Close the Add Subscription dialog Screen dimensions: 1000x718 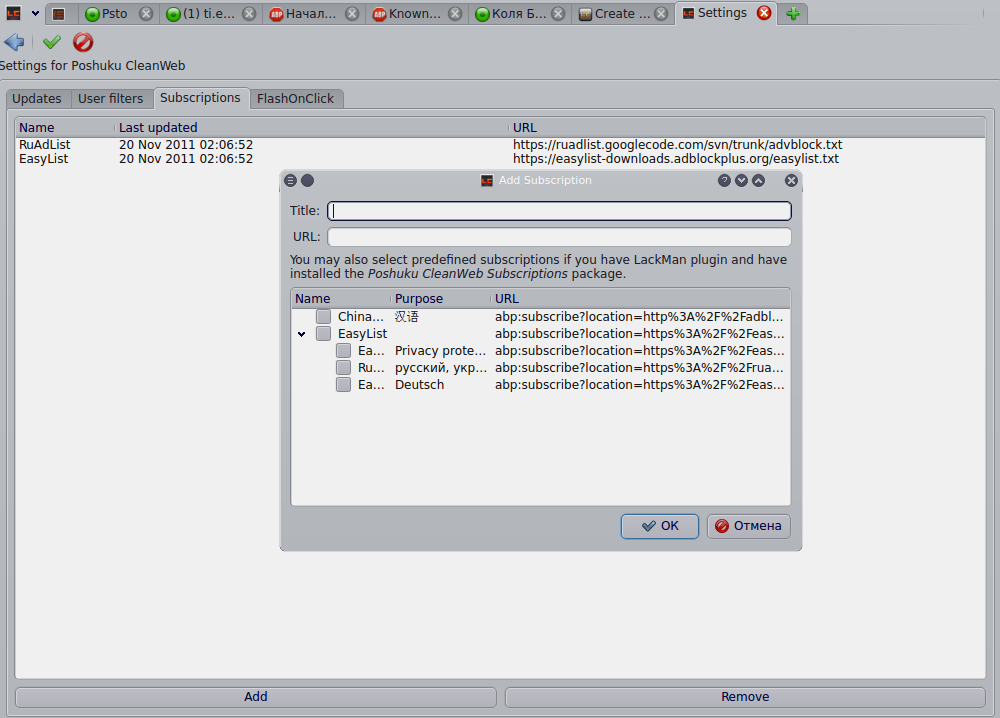coord(791,180)
